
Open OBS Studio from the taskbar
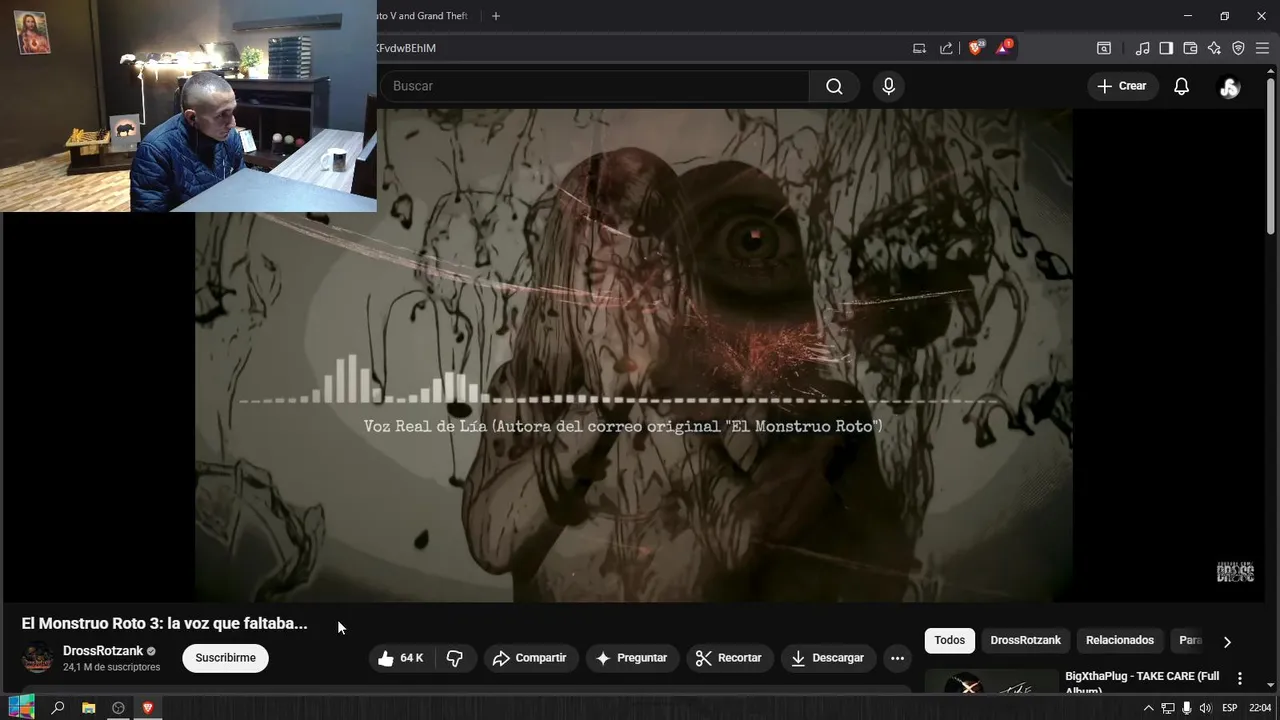click(x=118, y=708)
